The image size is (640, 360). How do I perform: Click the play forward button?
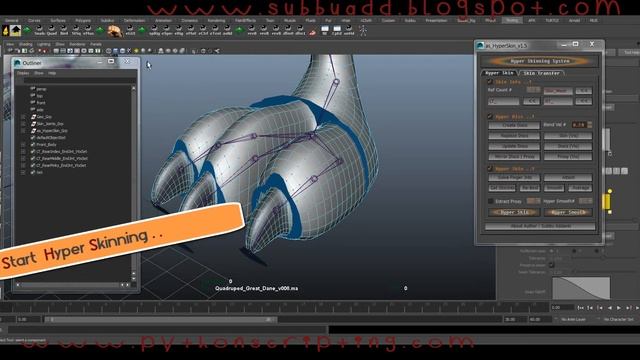point(619,308)
